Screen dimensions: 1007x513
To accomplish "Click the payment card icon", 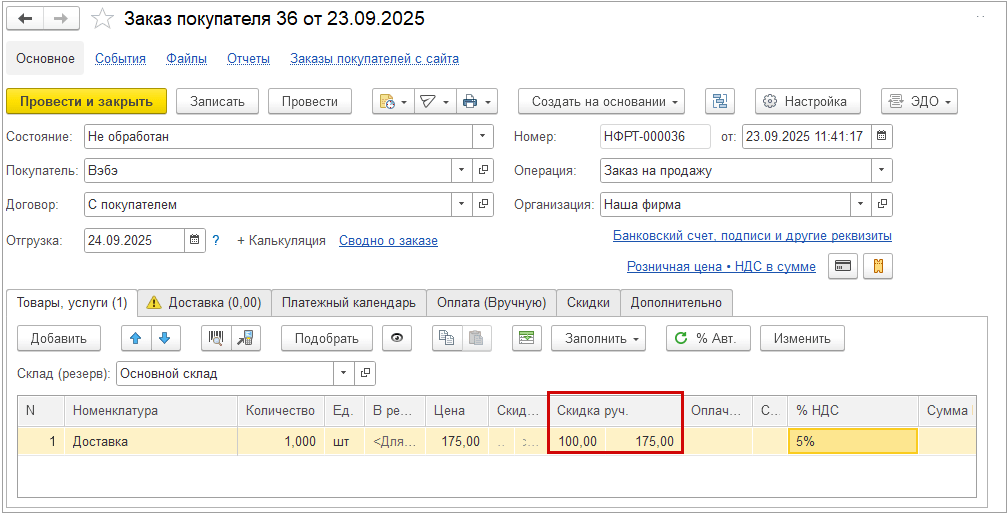I will tap(843, 266).
